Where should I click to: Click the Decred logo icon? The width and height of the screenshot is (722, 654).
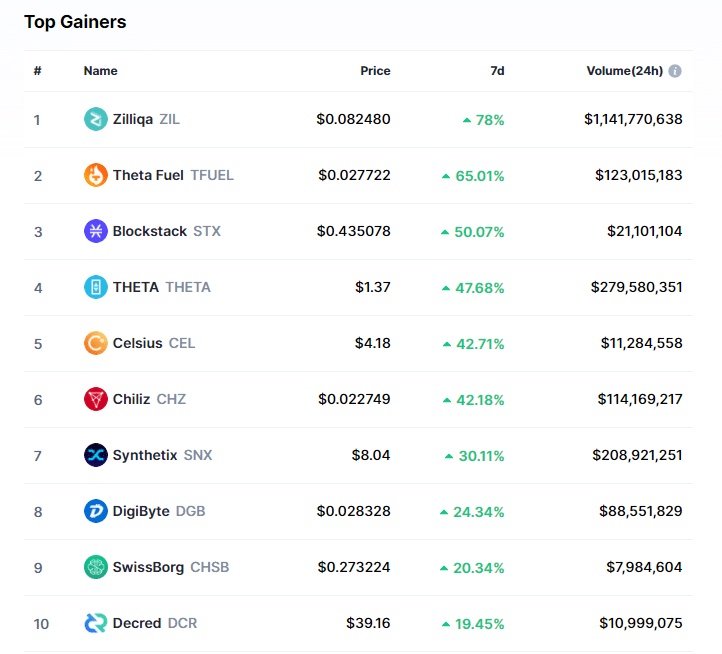pyautogui.click(x=95, y=623)
